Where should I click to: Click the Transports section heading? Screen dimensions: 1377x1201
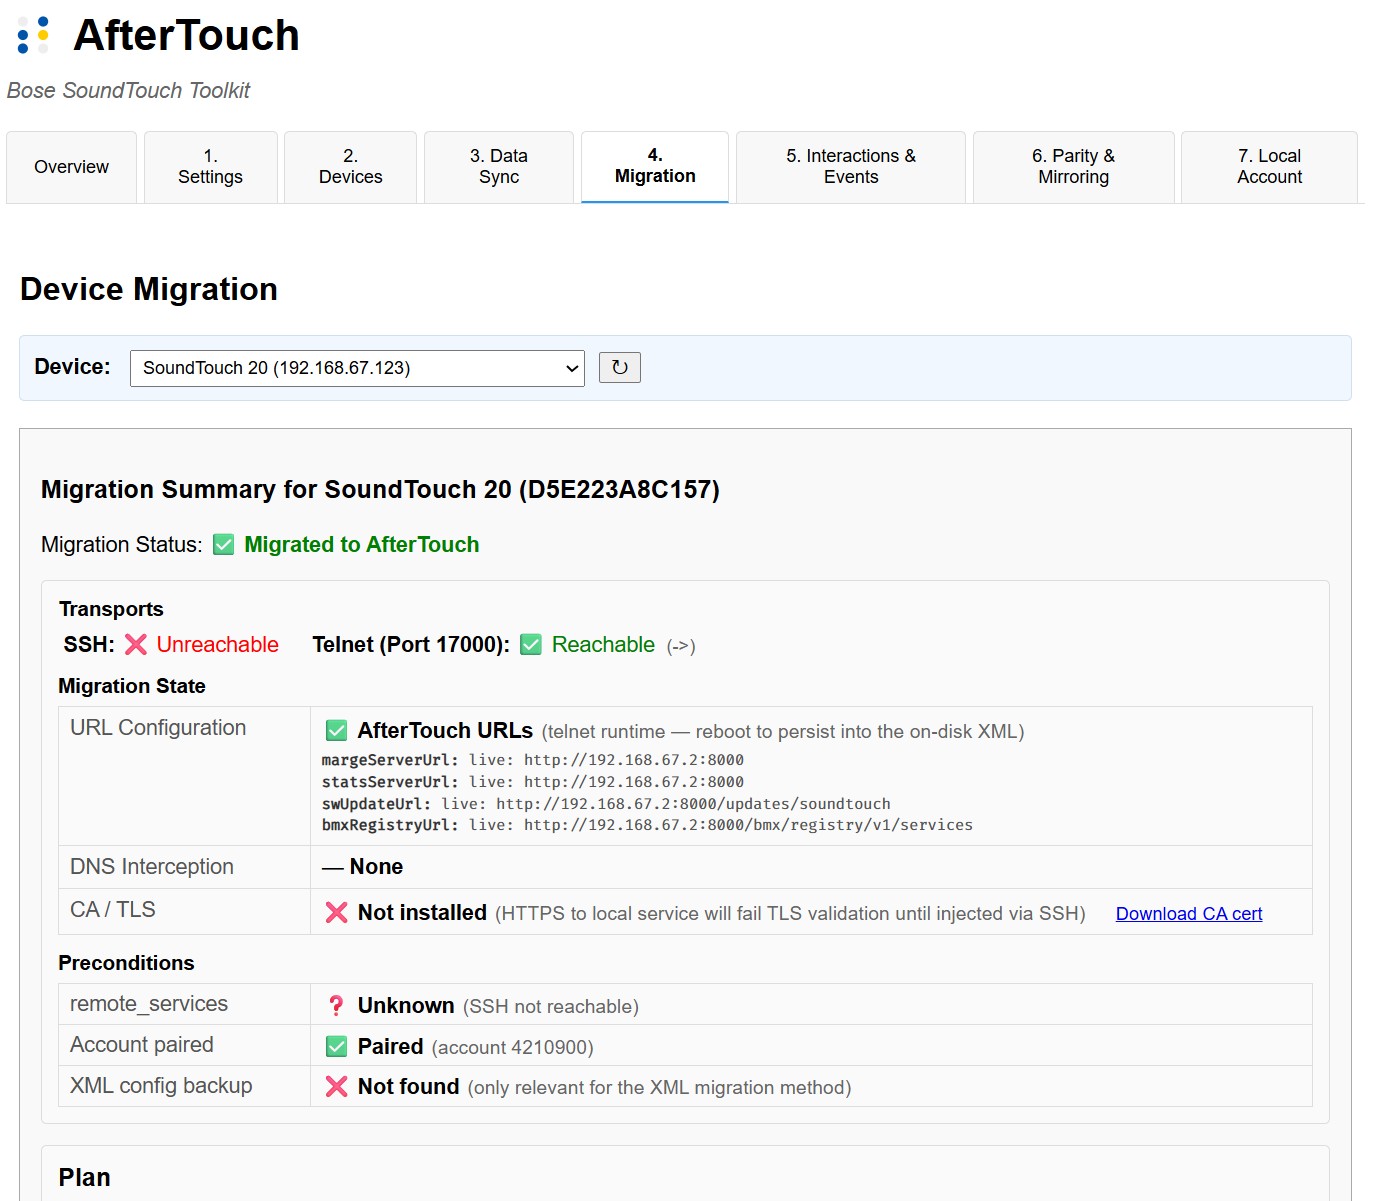111,609
